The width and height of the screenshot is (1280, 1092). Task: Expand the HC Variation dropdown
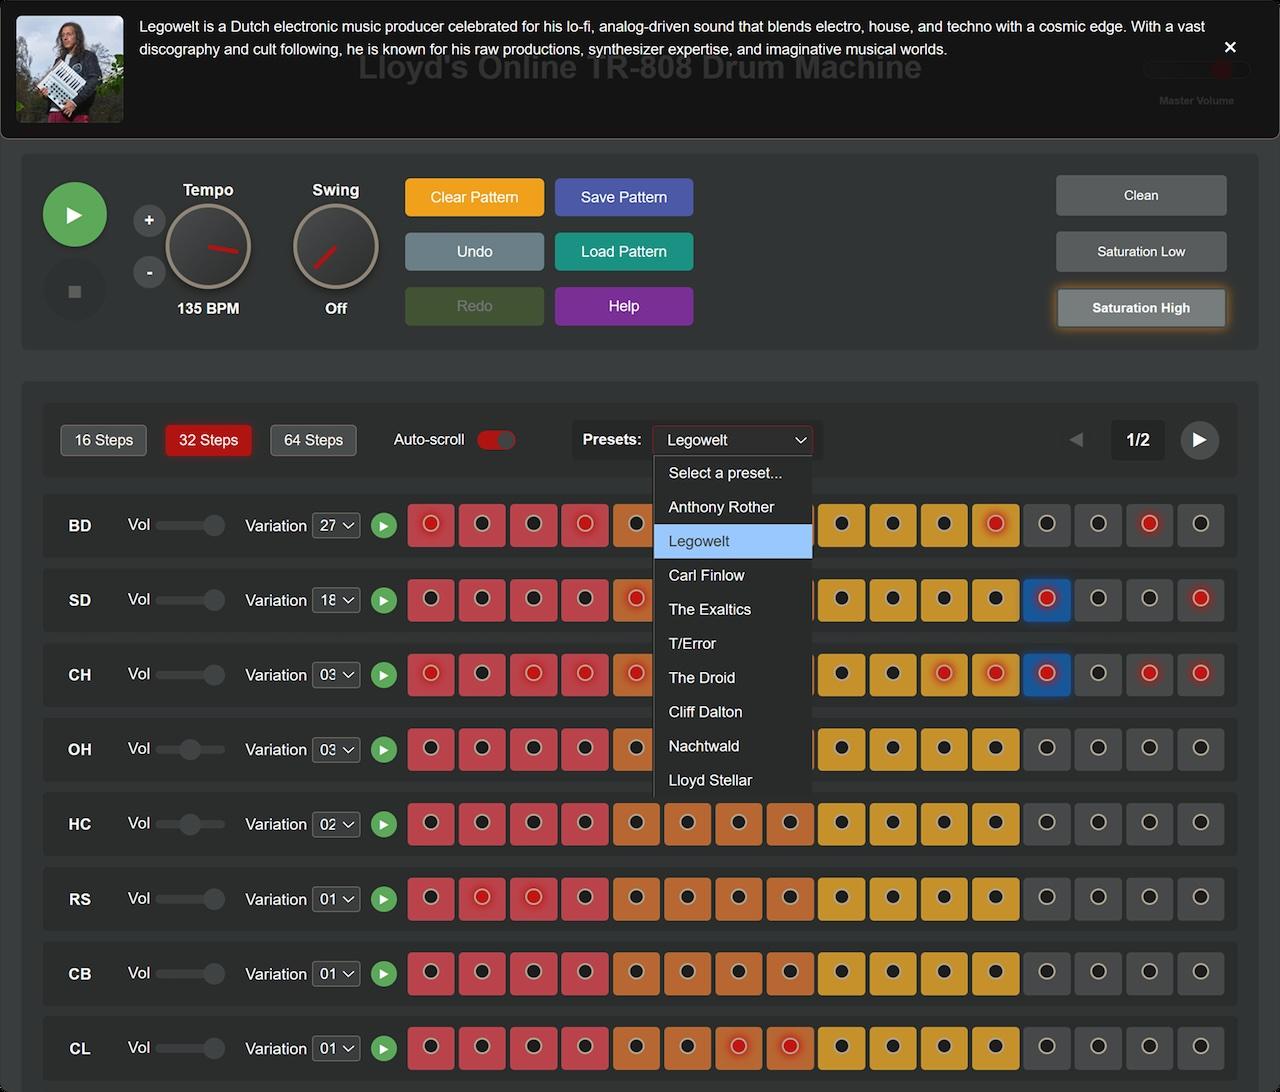click(336, 824)
